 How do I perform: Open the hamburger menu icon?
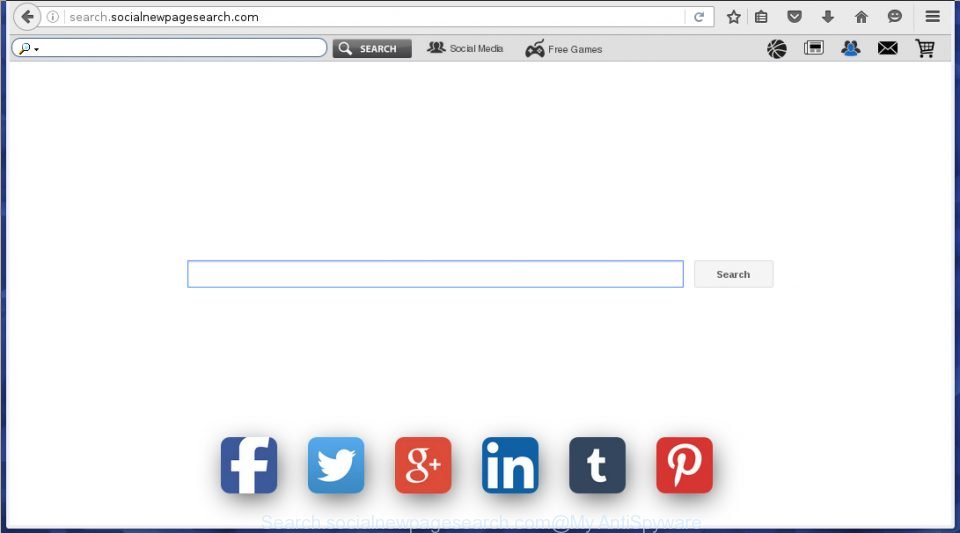[932, 17]
